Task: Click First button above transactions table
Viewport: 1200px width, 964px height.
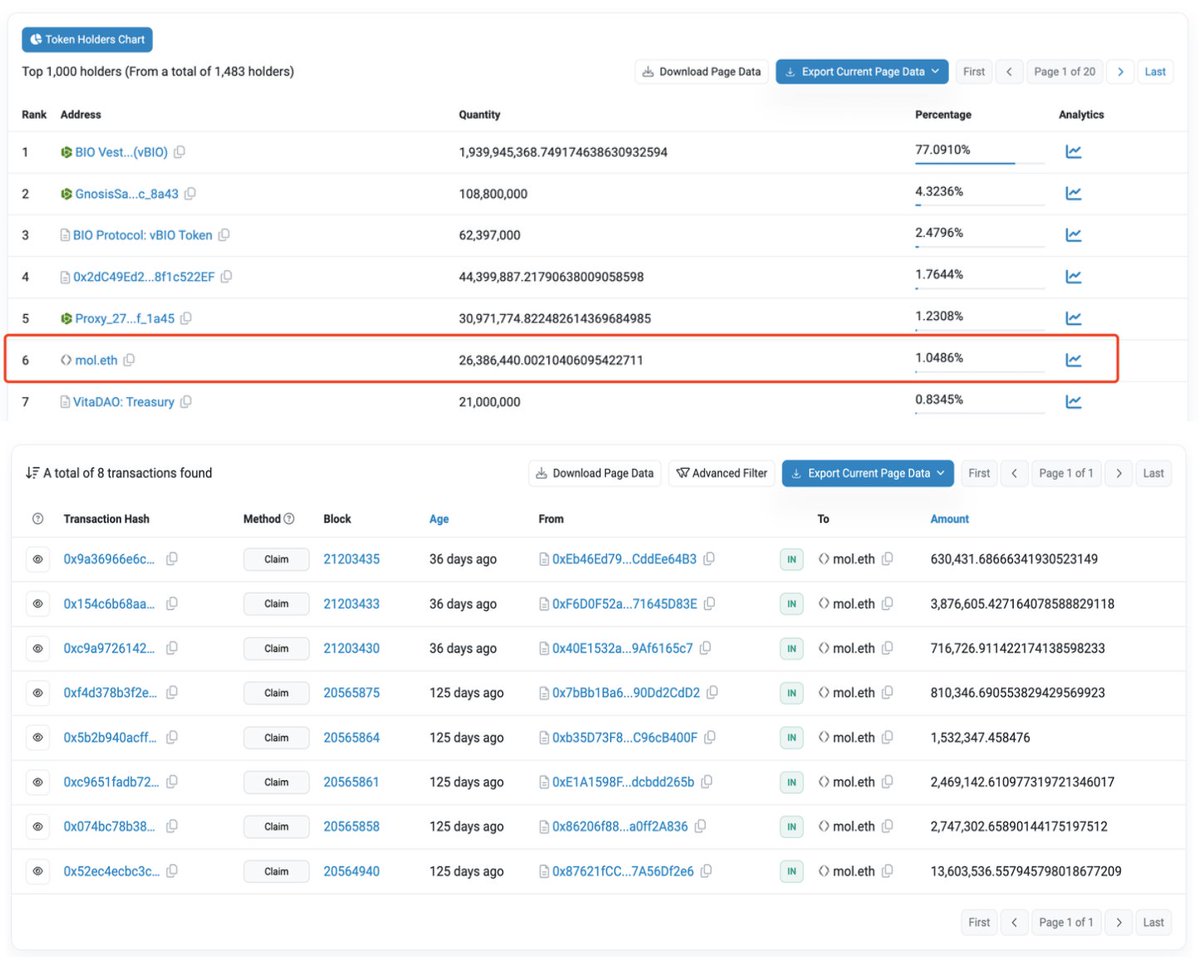Action: point(979,473)
